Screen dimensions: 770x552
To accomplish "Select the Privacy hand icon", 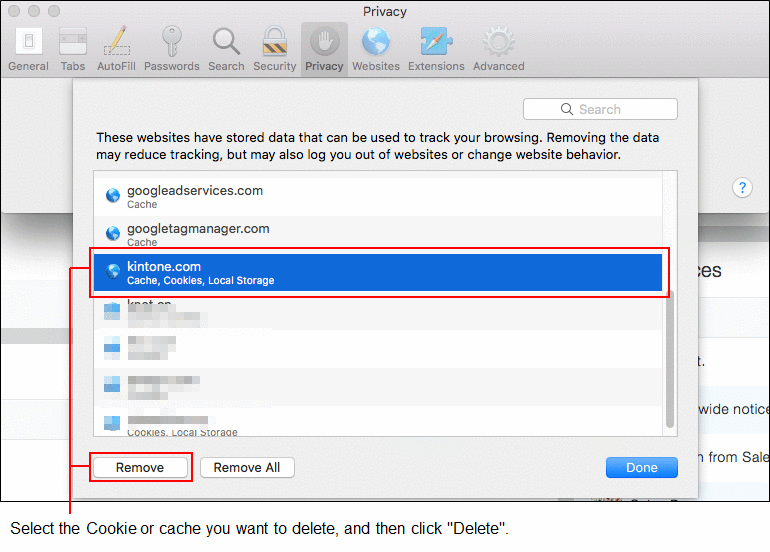I will 324,41.
